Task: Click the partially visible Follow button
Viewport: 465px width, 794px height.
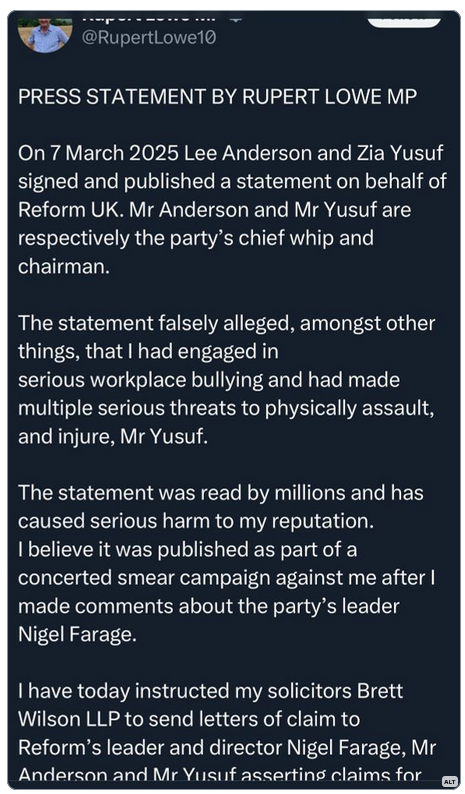Action: 404,21
